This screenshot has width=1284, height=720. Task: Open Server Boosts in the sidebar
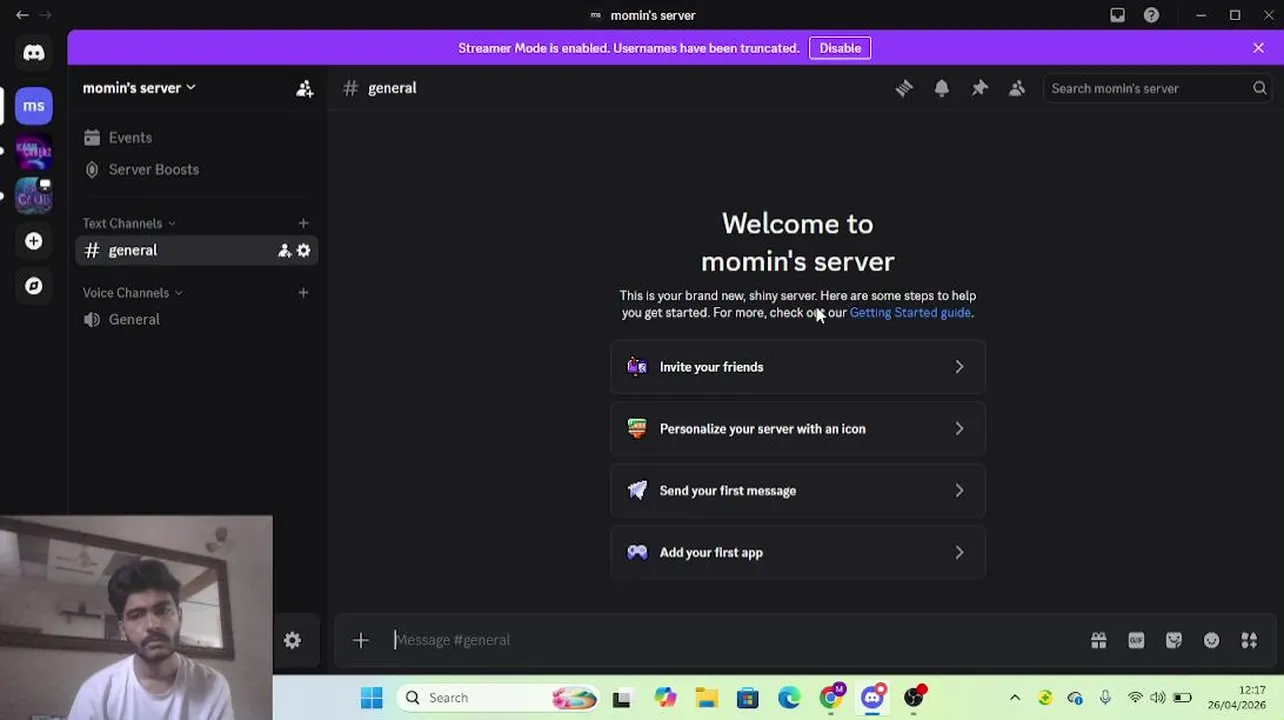tap(196, 170)
